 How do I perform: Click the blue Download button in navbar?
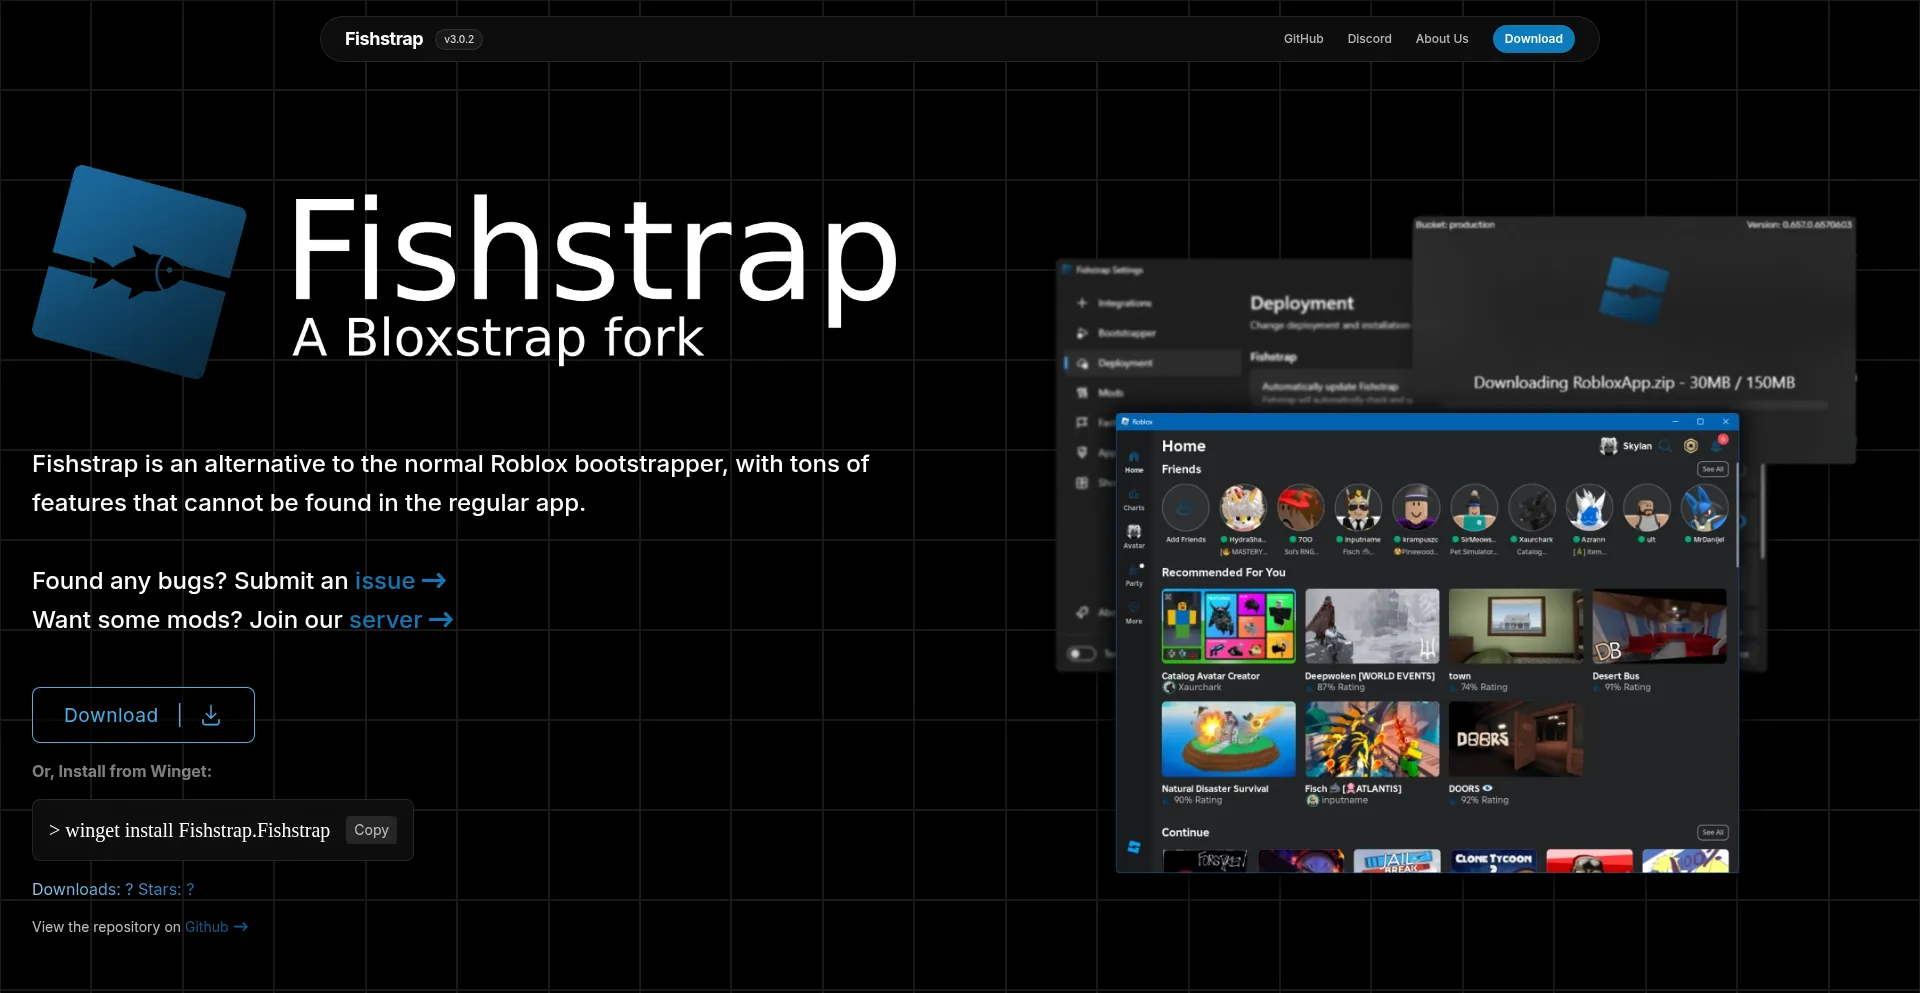click(x=1533, y=39)
